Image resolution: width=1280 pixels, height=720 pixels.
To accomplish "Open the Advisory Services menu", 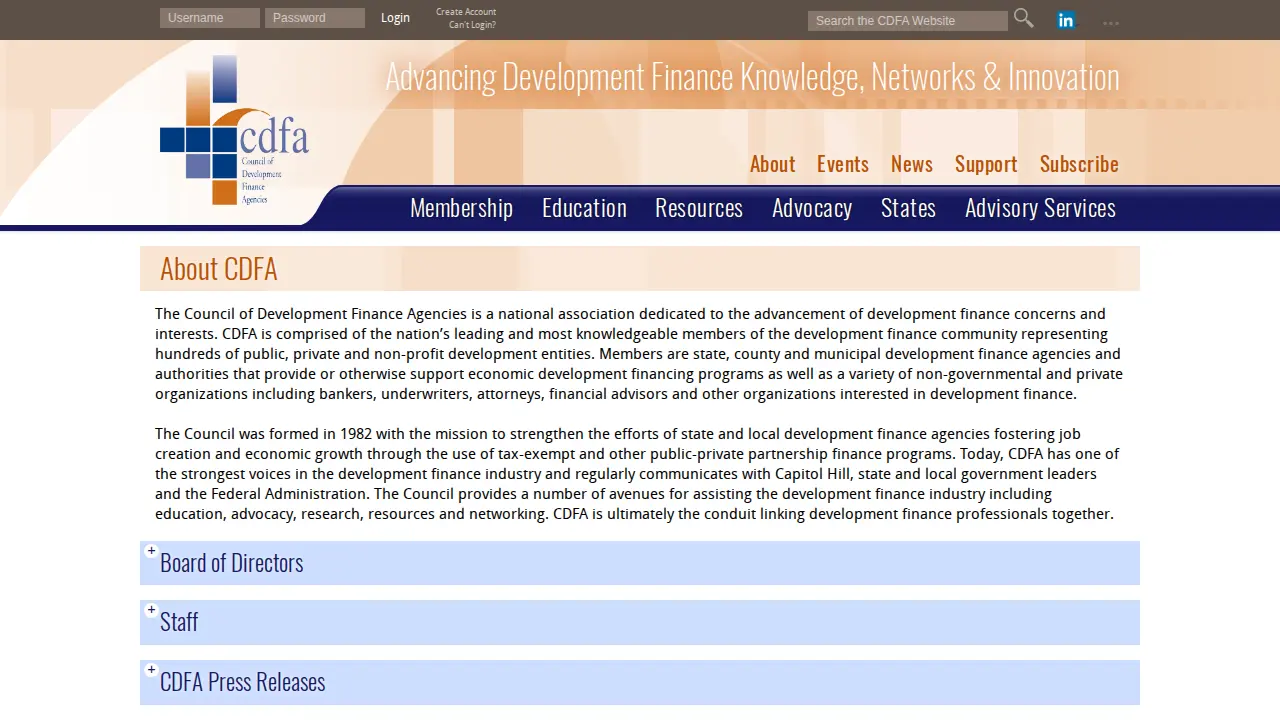I will [1040, 208].
